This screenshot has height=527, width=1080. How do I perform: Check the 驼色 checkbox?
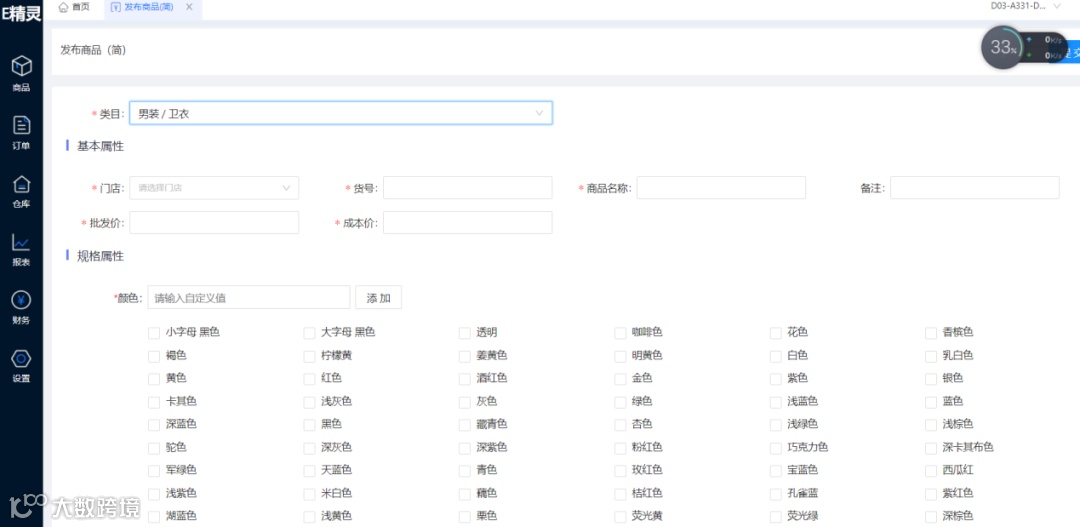coord(154,448)
